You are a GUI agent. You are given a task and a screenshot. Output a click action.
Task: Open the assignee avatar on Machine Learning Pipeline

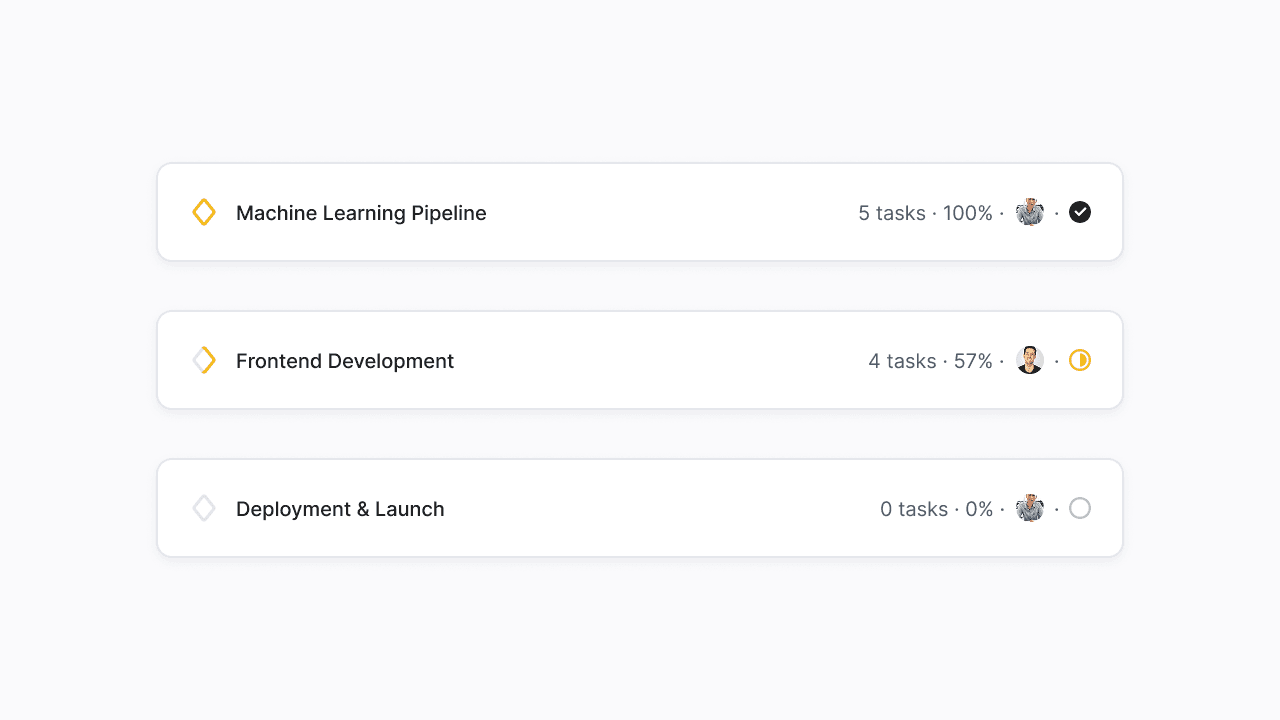click(1029, 212)
